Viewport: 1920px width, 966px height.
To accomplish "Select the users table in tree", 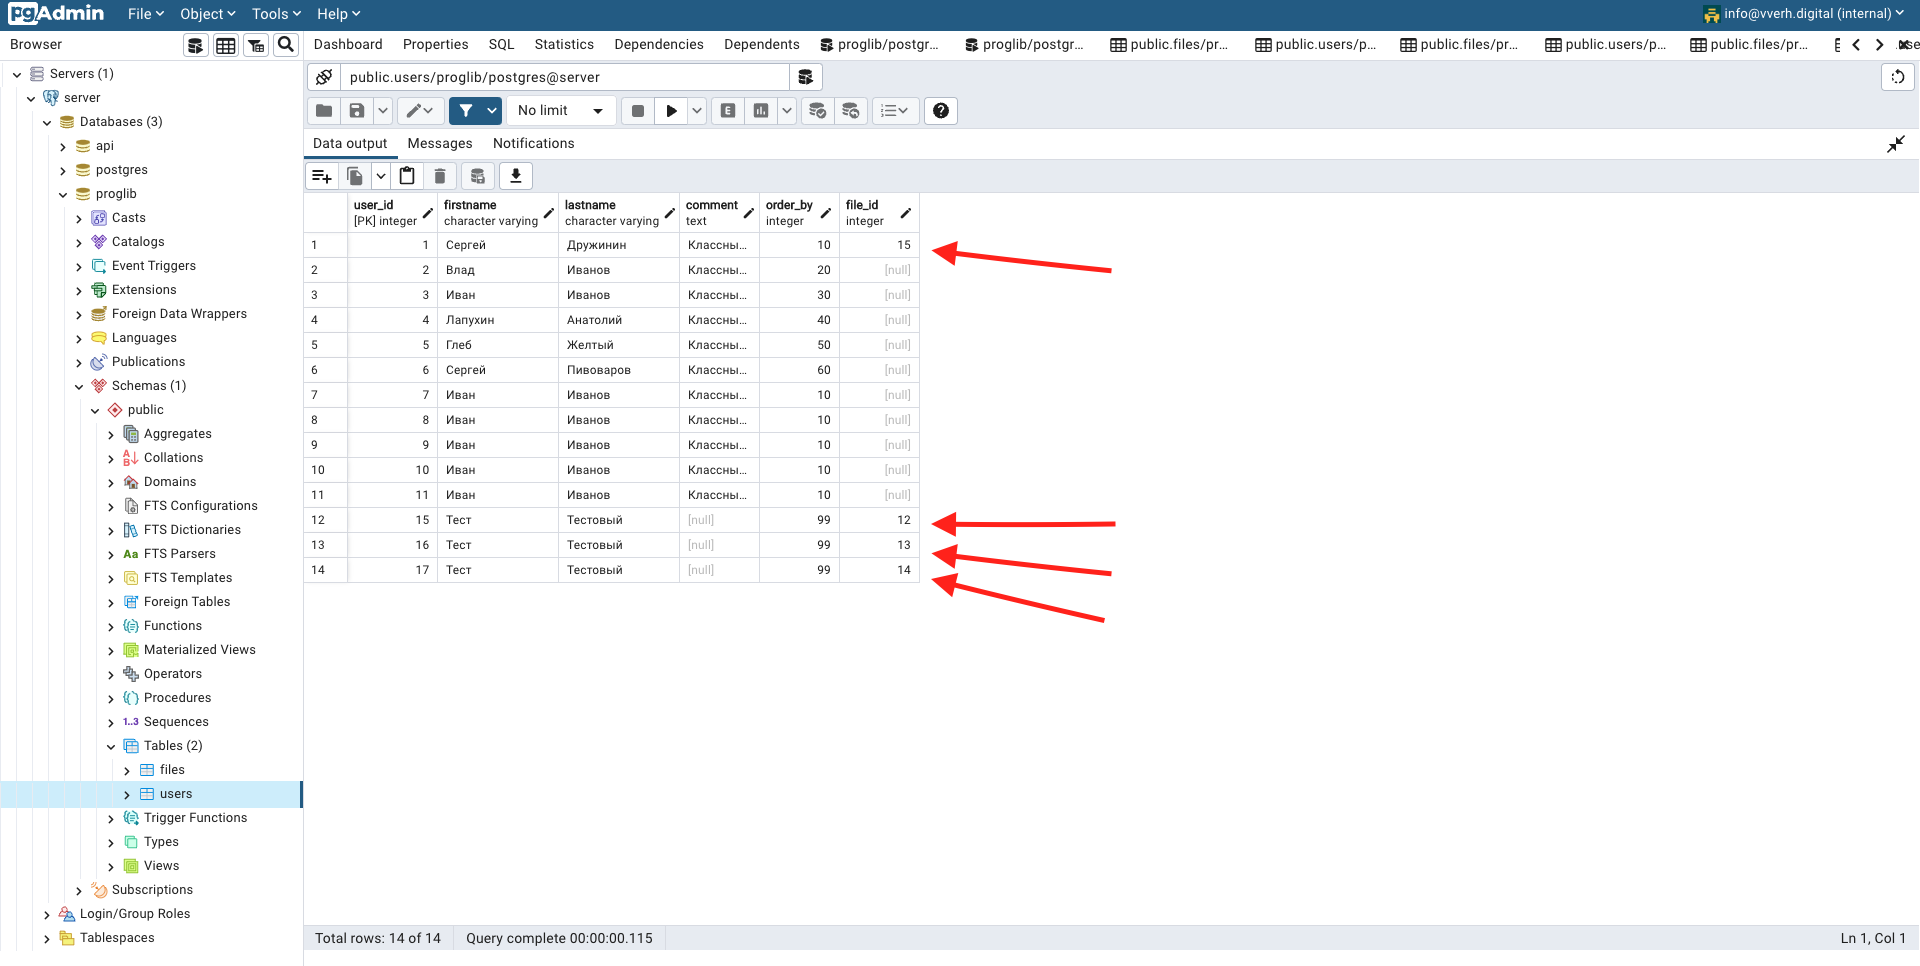I will coord(176,794).
